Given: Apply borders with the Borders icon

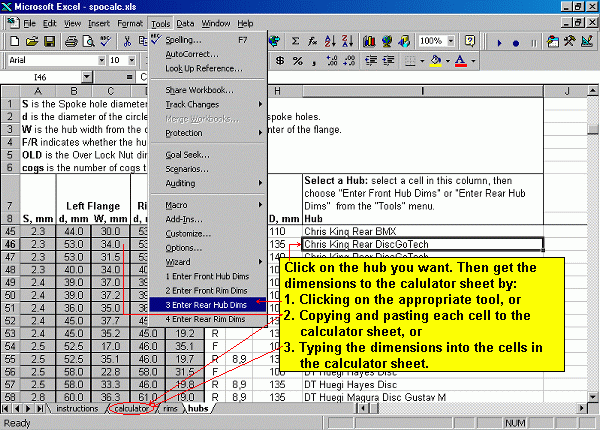Looking at the screenshot, I should 410,60.
